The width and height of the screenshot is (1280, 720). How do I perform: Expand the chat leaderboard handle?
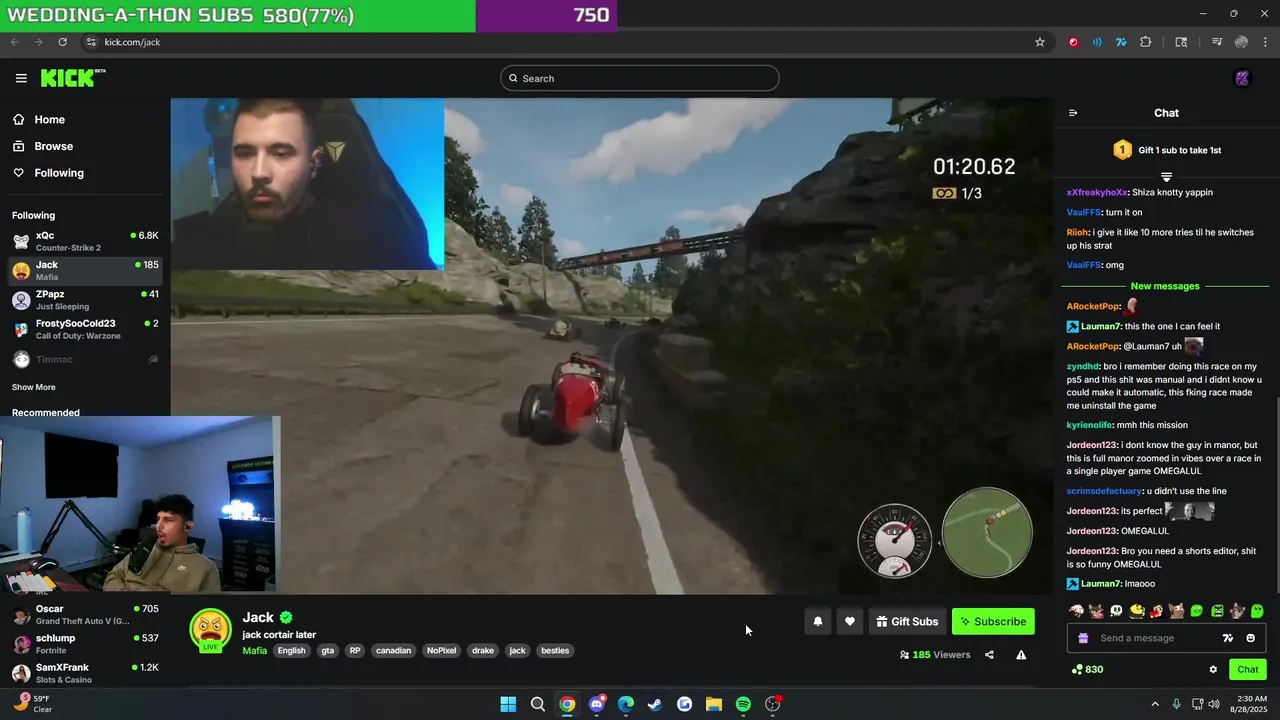[1166, 177]
